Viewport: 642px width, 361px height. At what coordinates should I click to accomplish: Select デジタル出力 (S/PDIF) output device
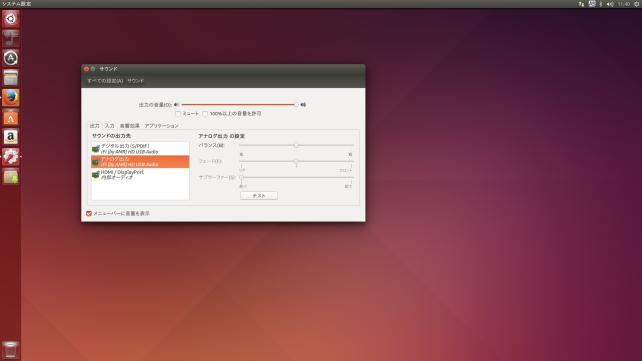[140, 149]
